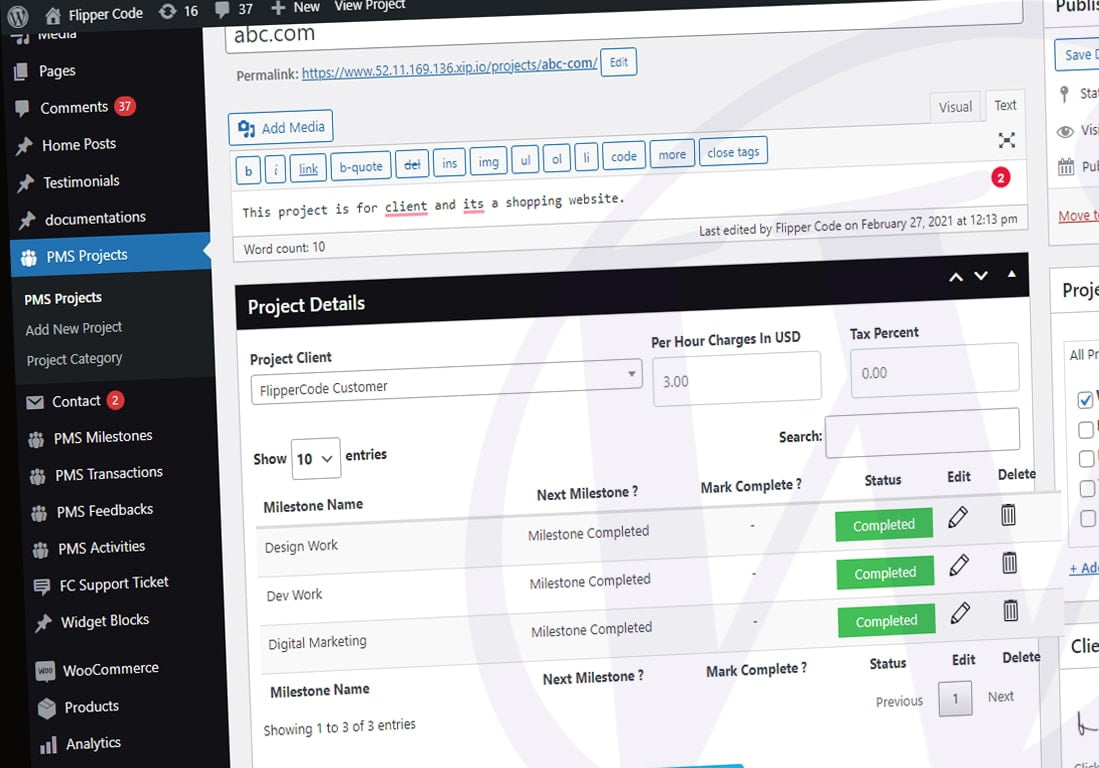
Task: Edit the Design Work milestone via pencil icon
Action: pos(958,518)
